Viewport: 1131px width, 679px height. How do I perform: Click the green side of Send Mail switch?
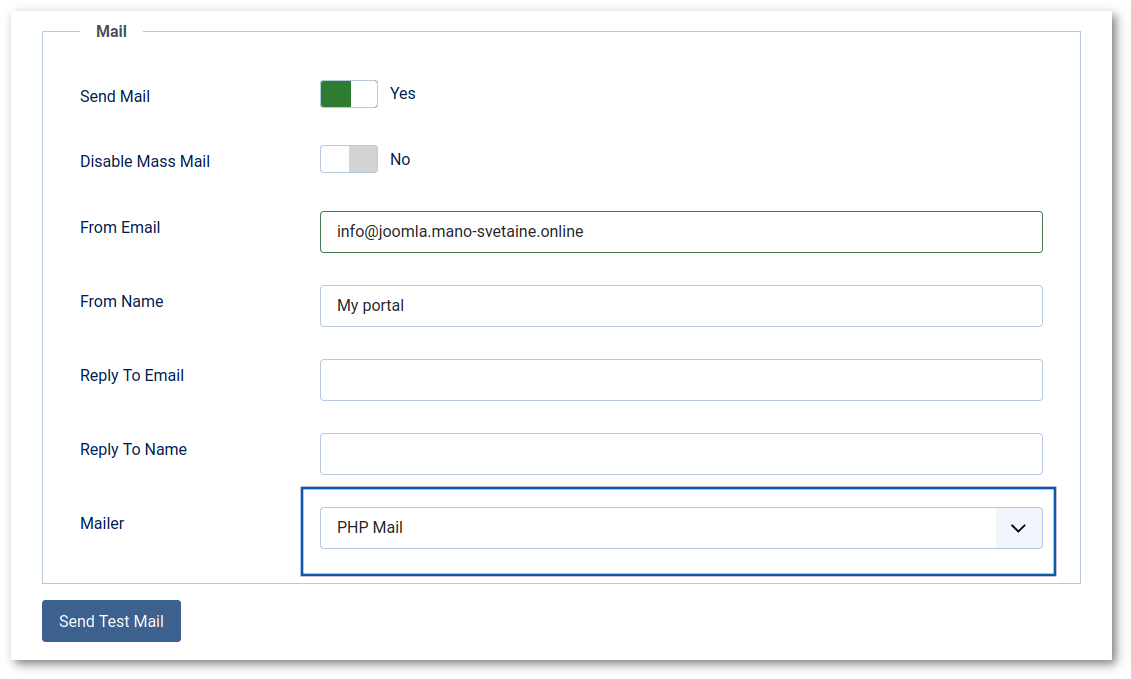pyautogui.click(x=335, y=94)
